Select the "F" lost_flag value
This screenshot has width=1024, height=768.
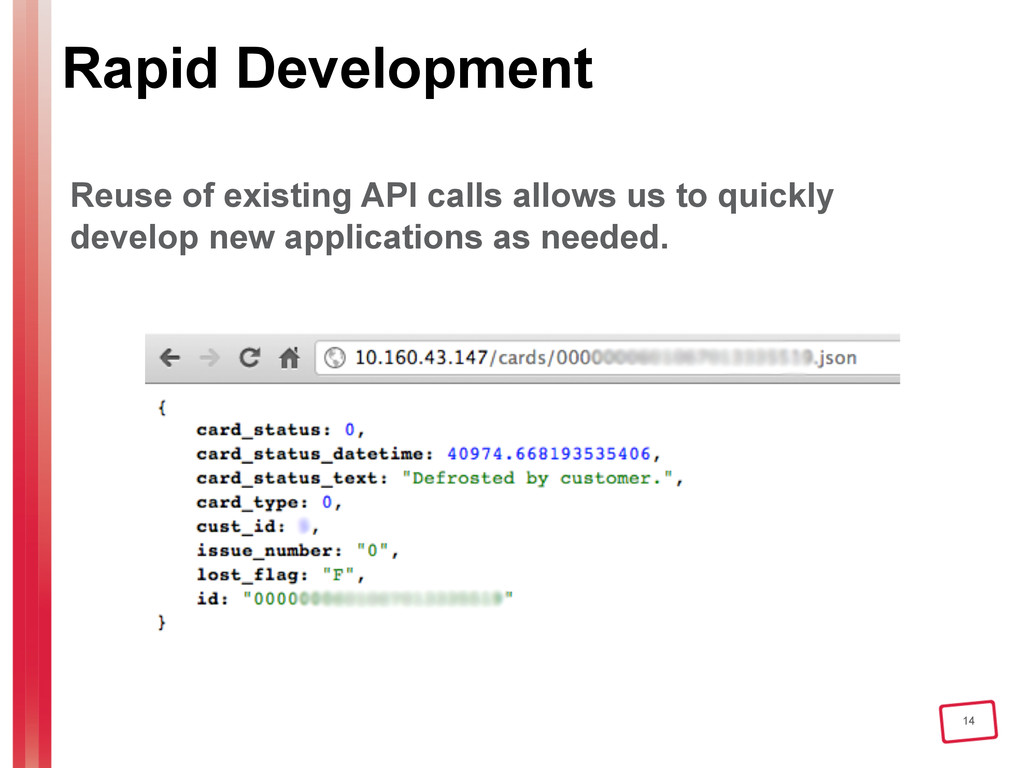[338, 575]
